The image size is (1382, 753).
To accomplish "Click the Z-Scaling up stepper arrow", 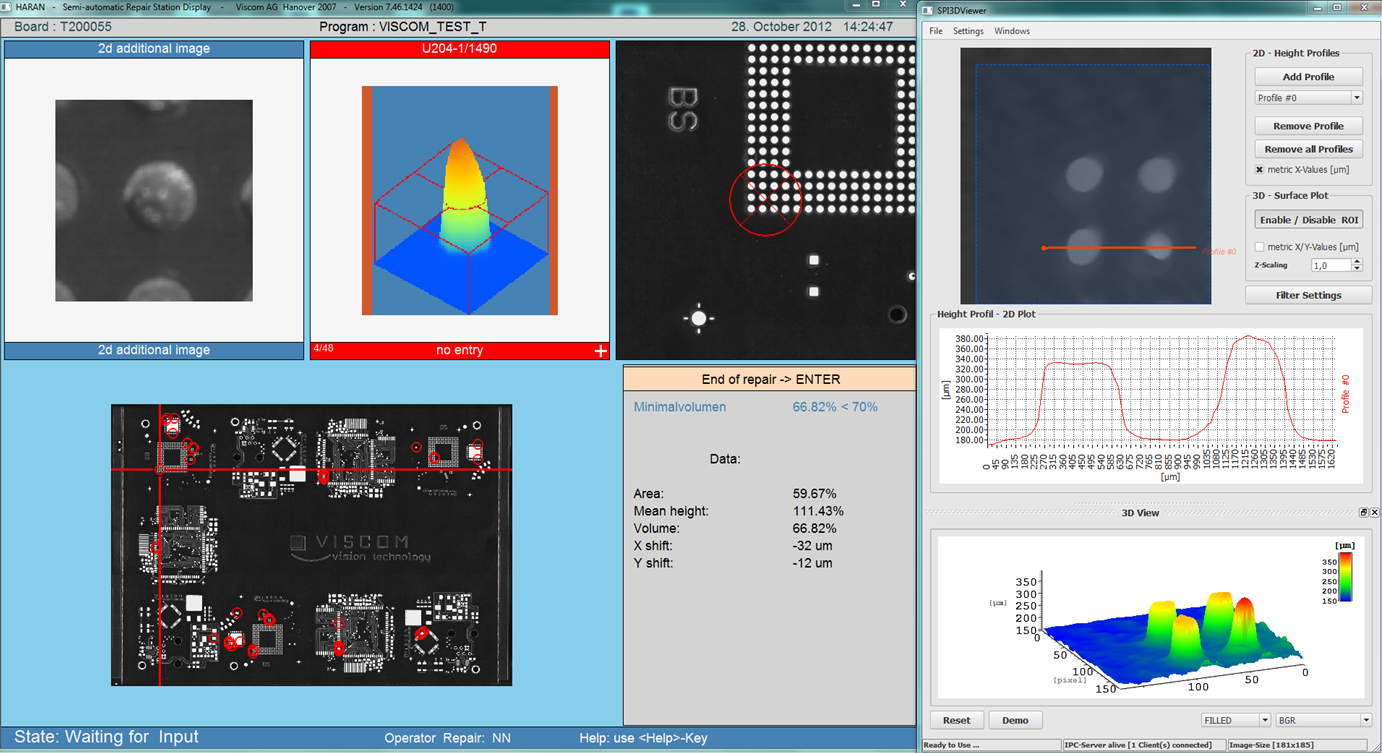I will (x=1356, y=261).
